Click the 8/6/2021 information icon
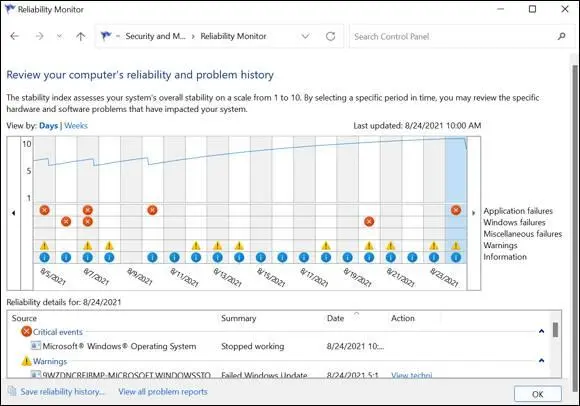 [66, 257]
